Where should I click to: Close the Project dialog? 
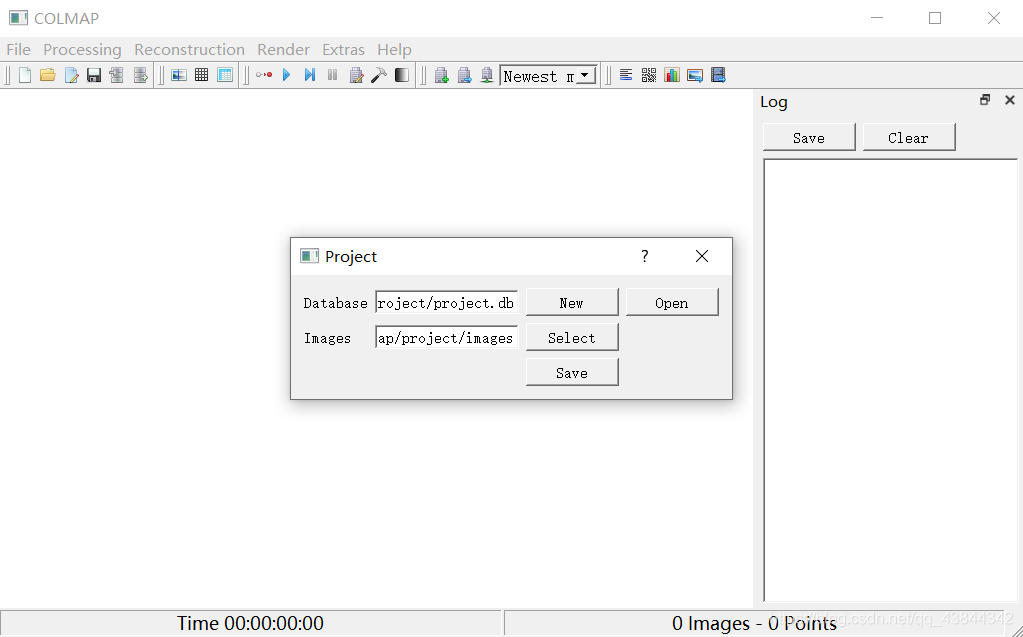(702, 256)
